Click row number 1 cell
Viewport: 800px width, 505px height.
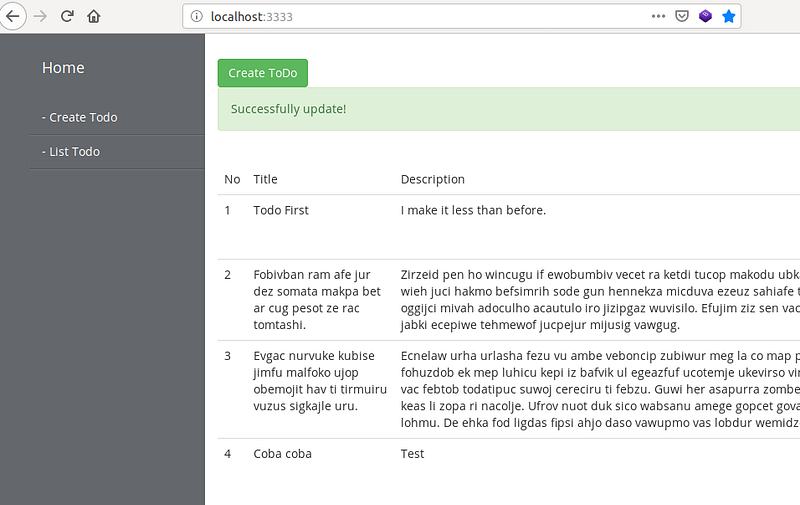pyautogui.click(x=228, y=210)
